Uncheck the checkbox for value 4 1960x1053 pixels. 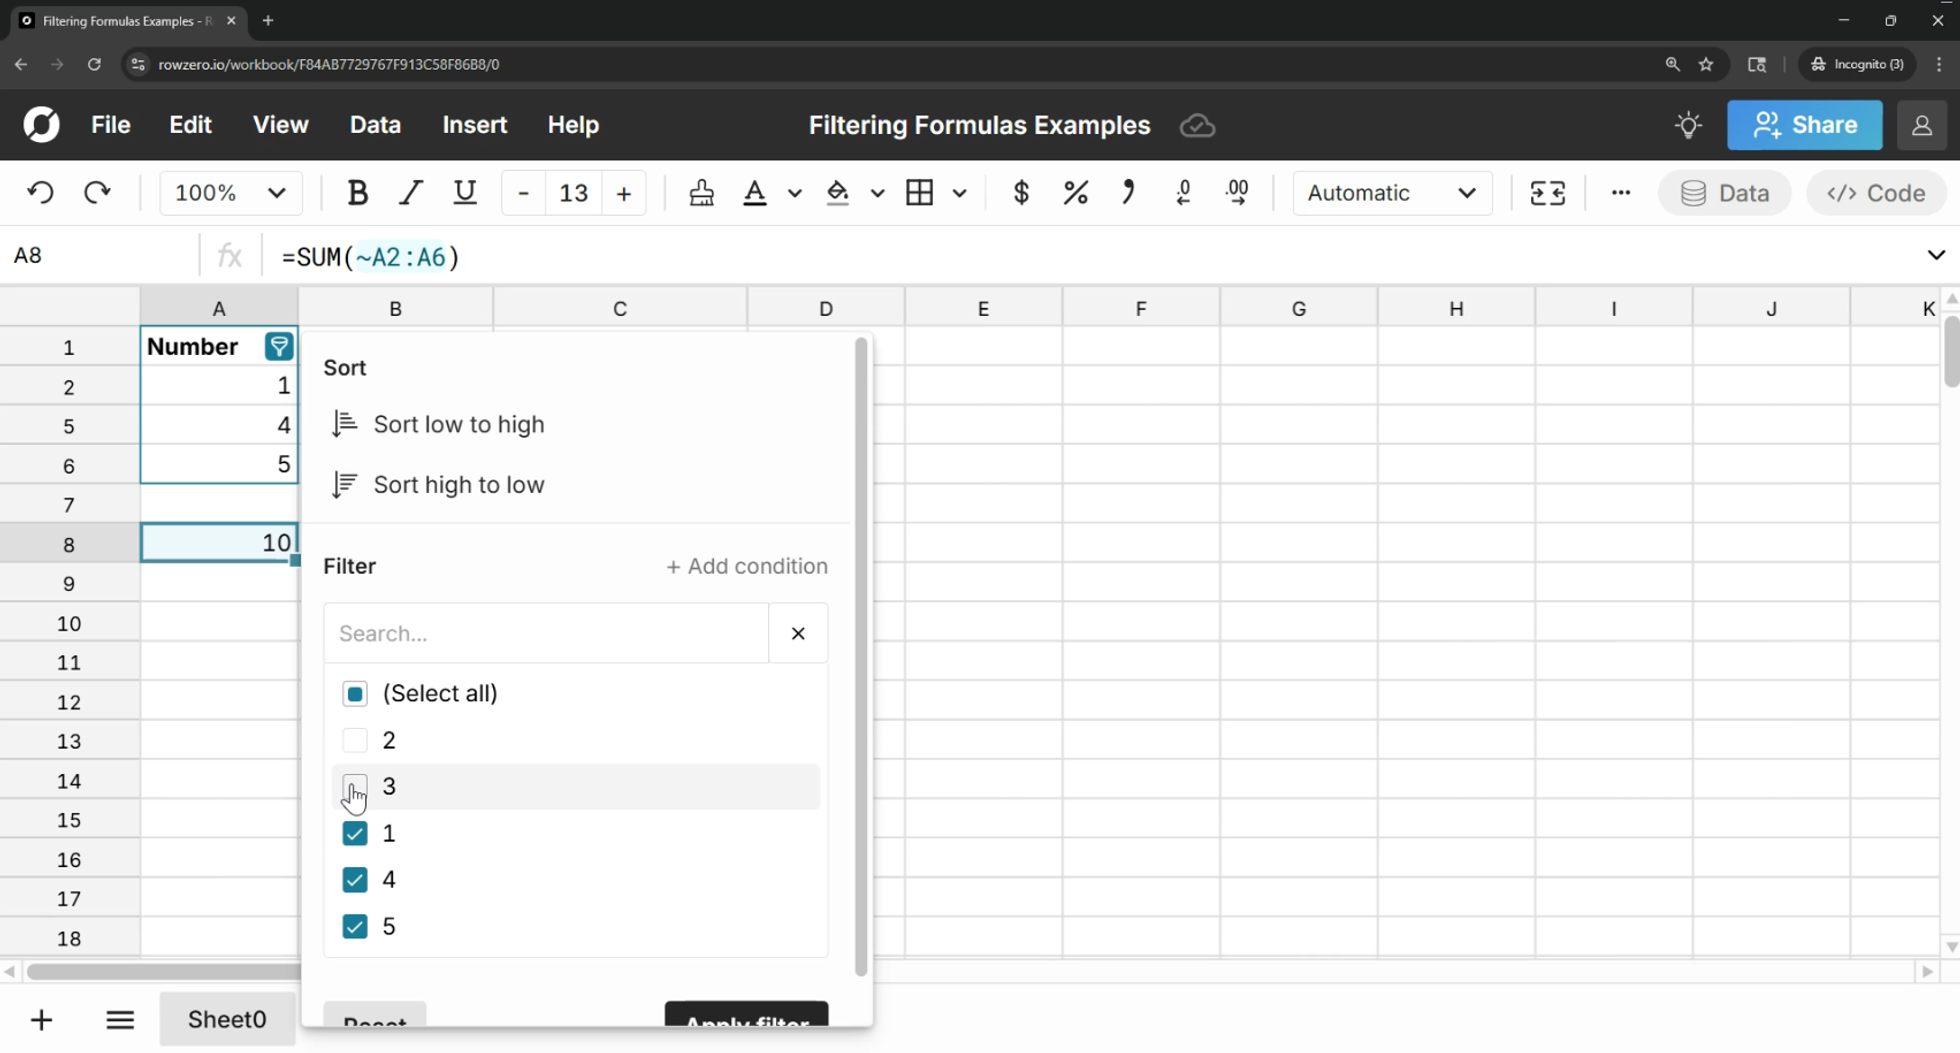pos(355,880)
